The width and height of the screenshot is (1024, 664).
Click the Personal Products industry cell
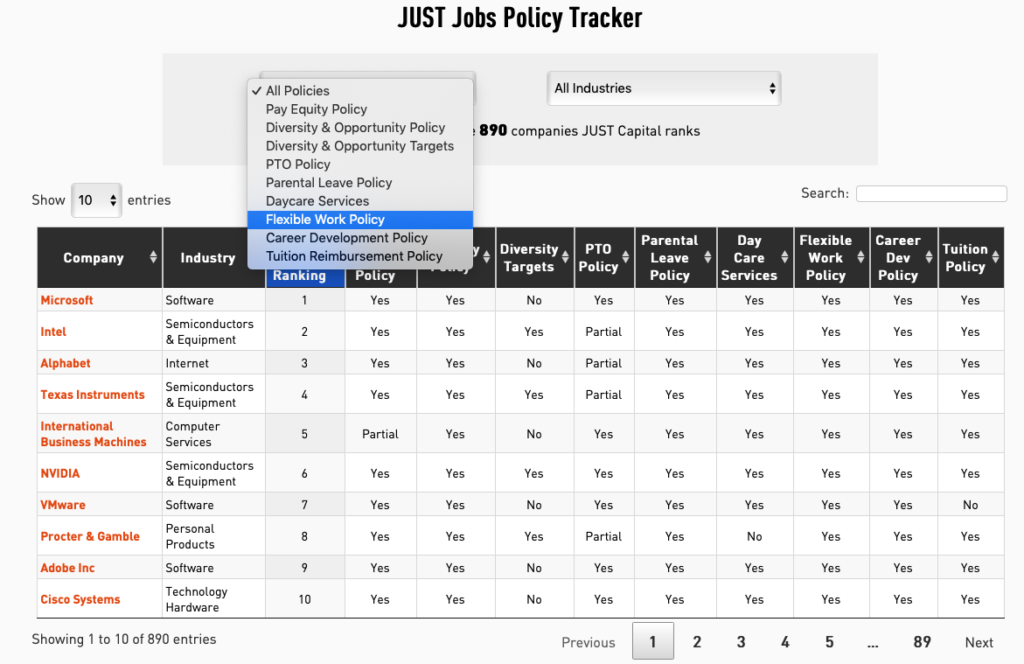point(214,536)
